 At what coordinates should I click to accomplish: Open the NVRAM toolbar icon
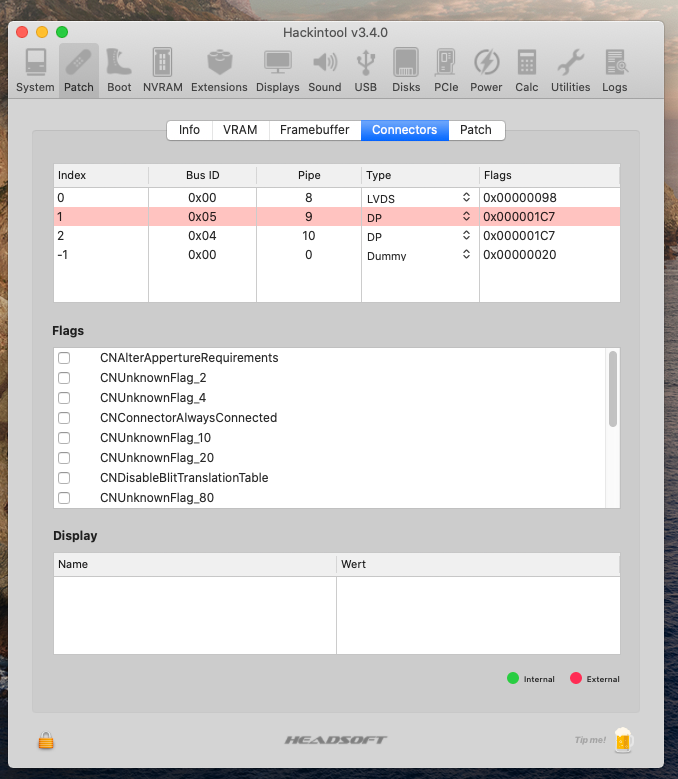[x=162, y=71]
